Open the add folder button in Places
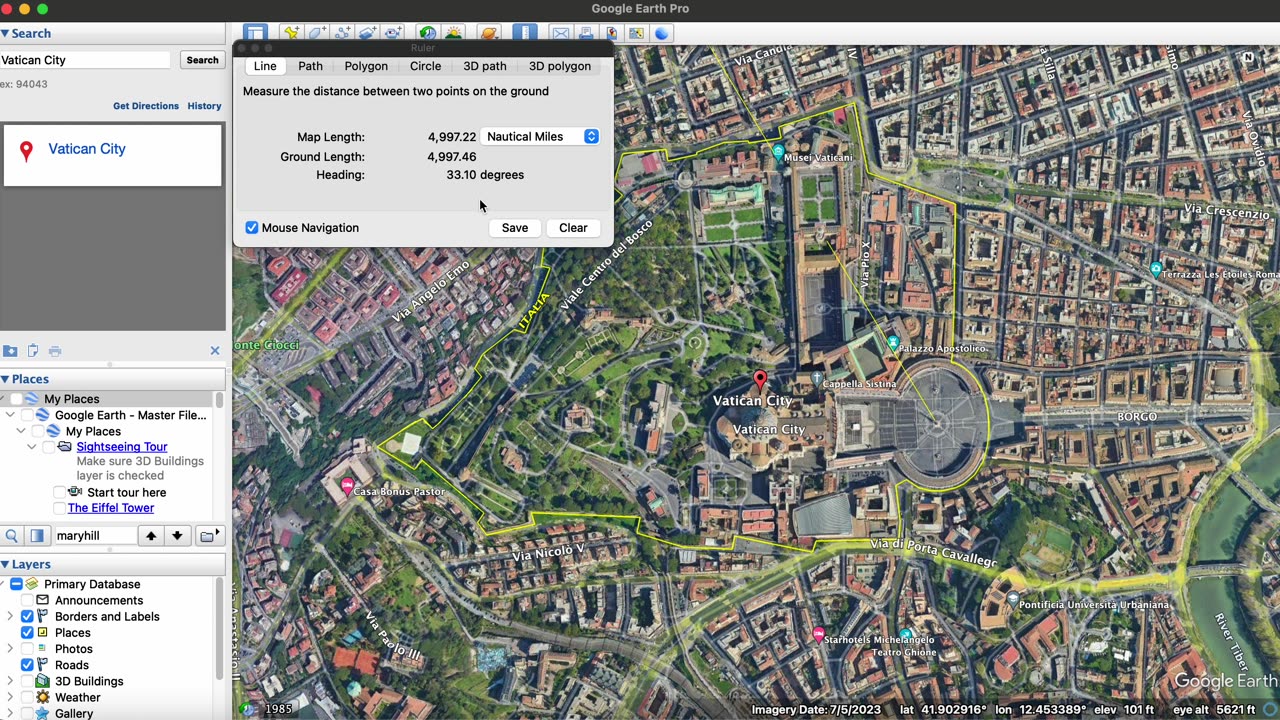 click(209, 536)
